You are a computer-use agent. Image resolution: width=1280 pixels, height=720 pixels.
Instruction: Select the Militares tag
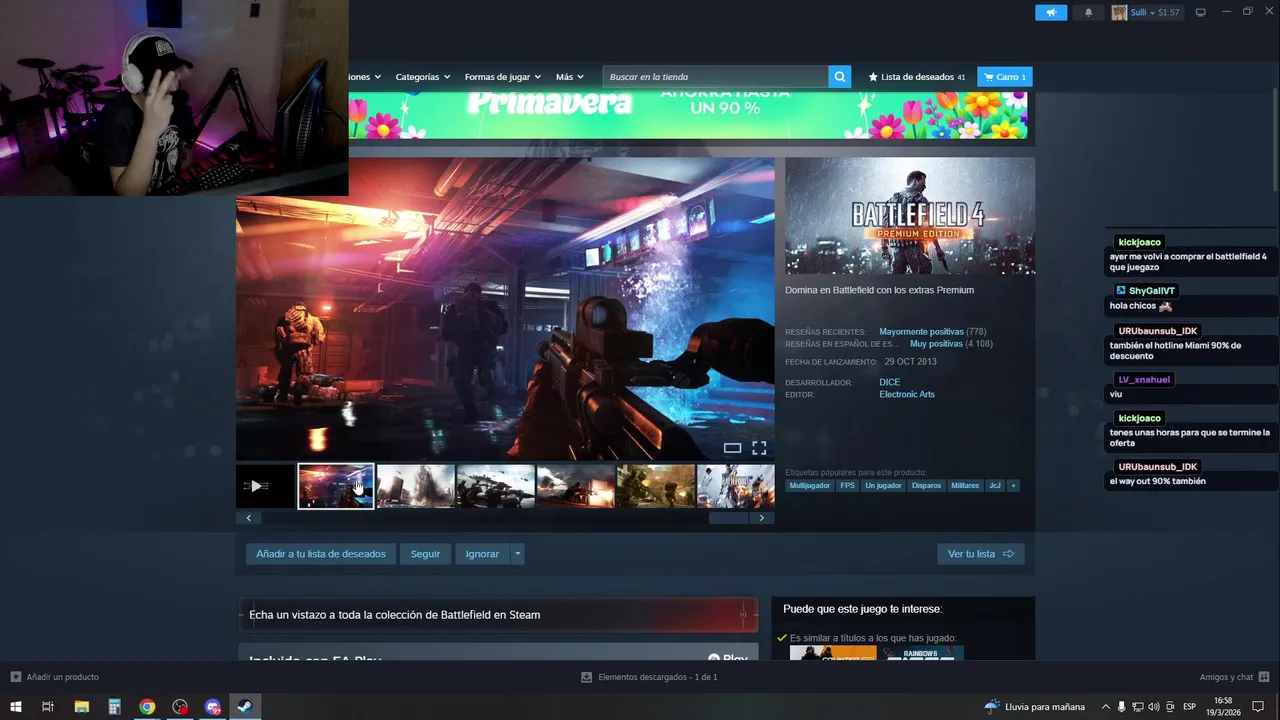[965, 486]
